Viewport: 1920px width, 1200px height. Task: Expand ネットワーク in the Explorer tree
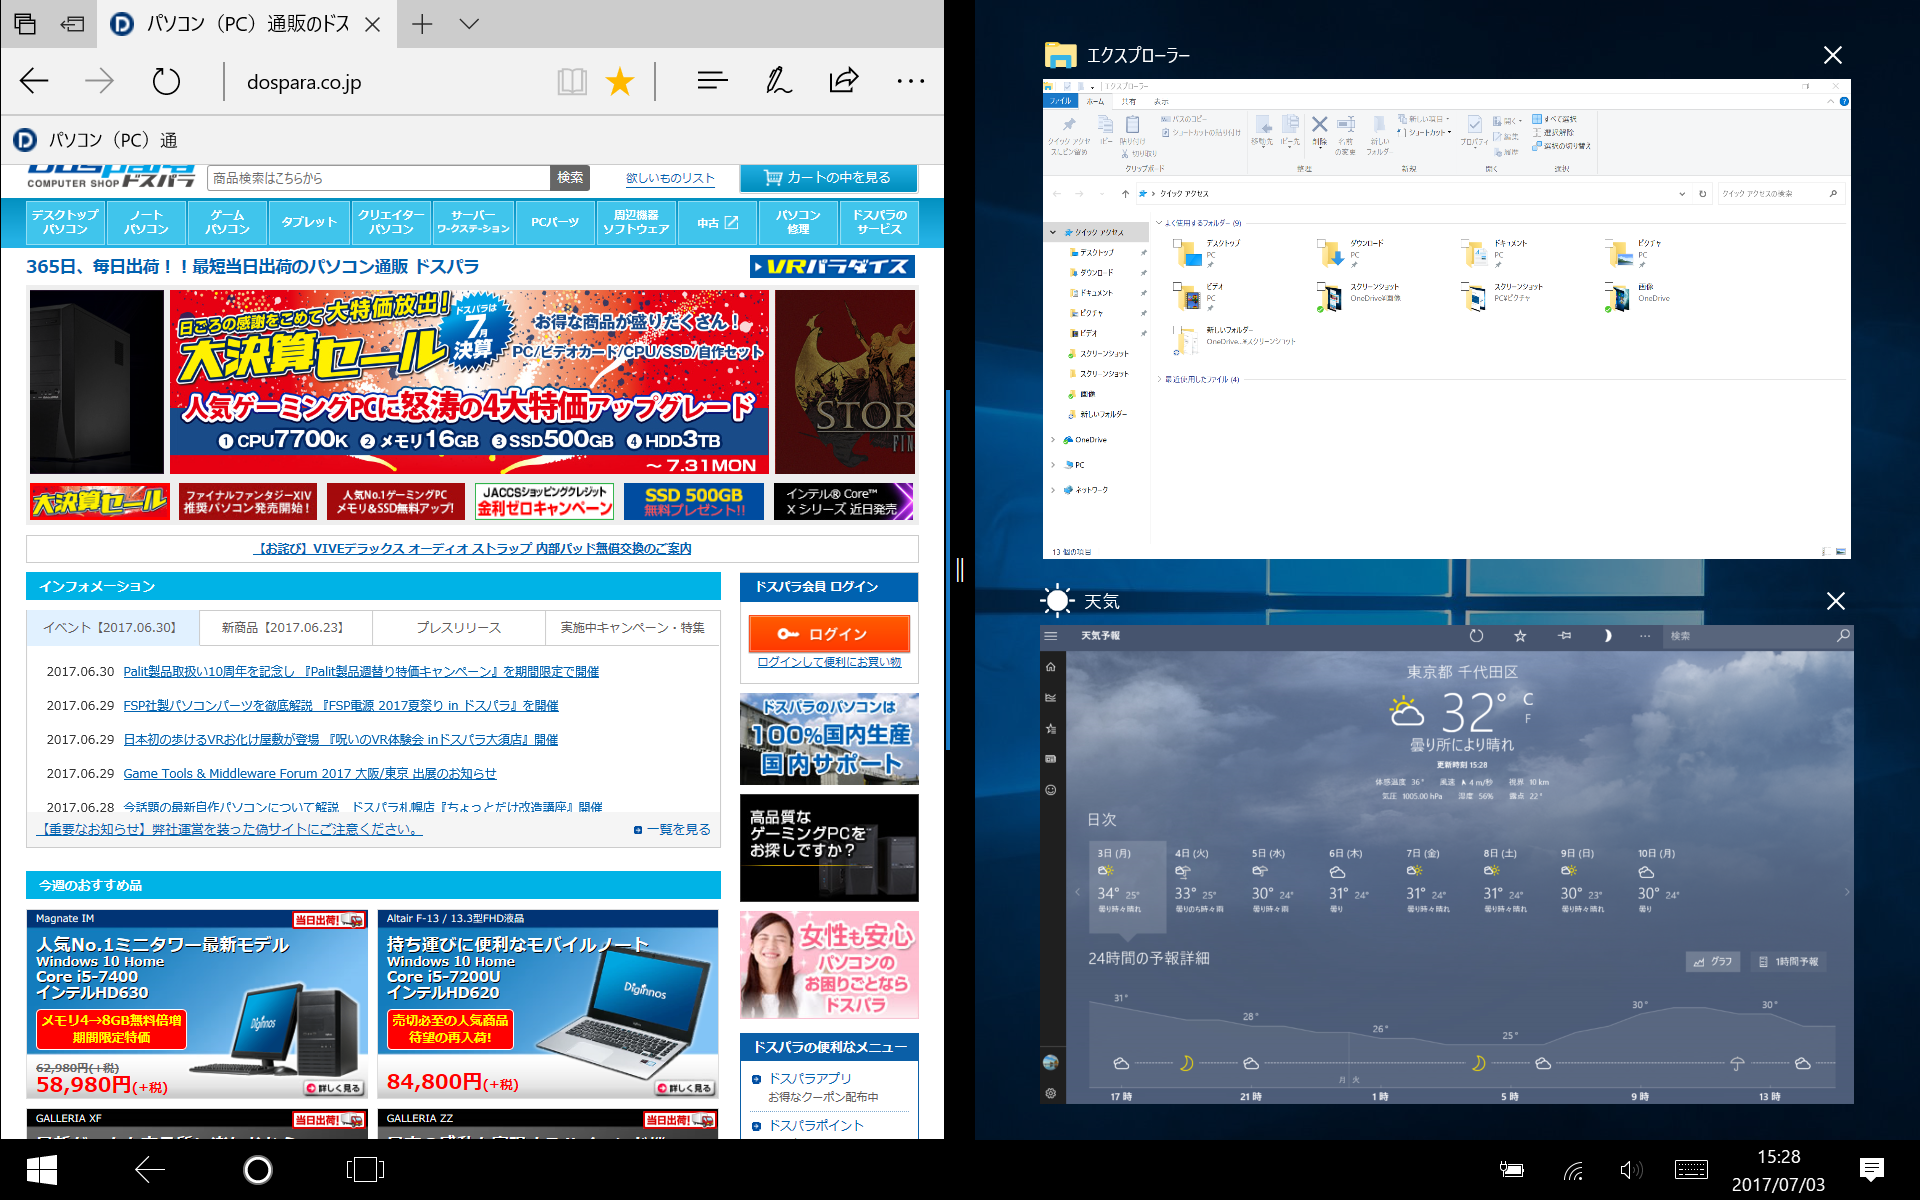[1053, 490]
